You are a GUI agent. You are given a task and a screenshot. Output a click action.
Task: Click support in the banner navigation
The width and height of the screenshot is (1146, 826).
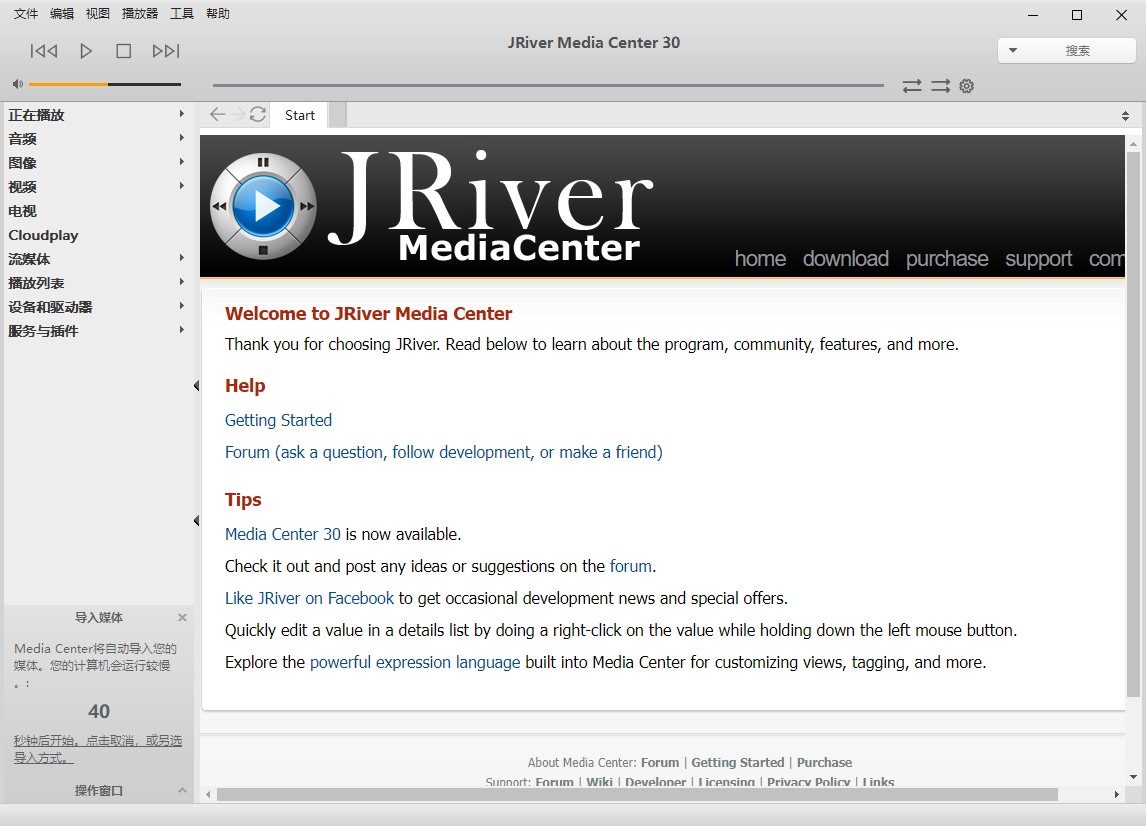click(x=1039, y=259)
